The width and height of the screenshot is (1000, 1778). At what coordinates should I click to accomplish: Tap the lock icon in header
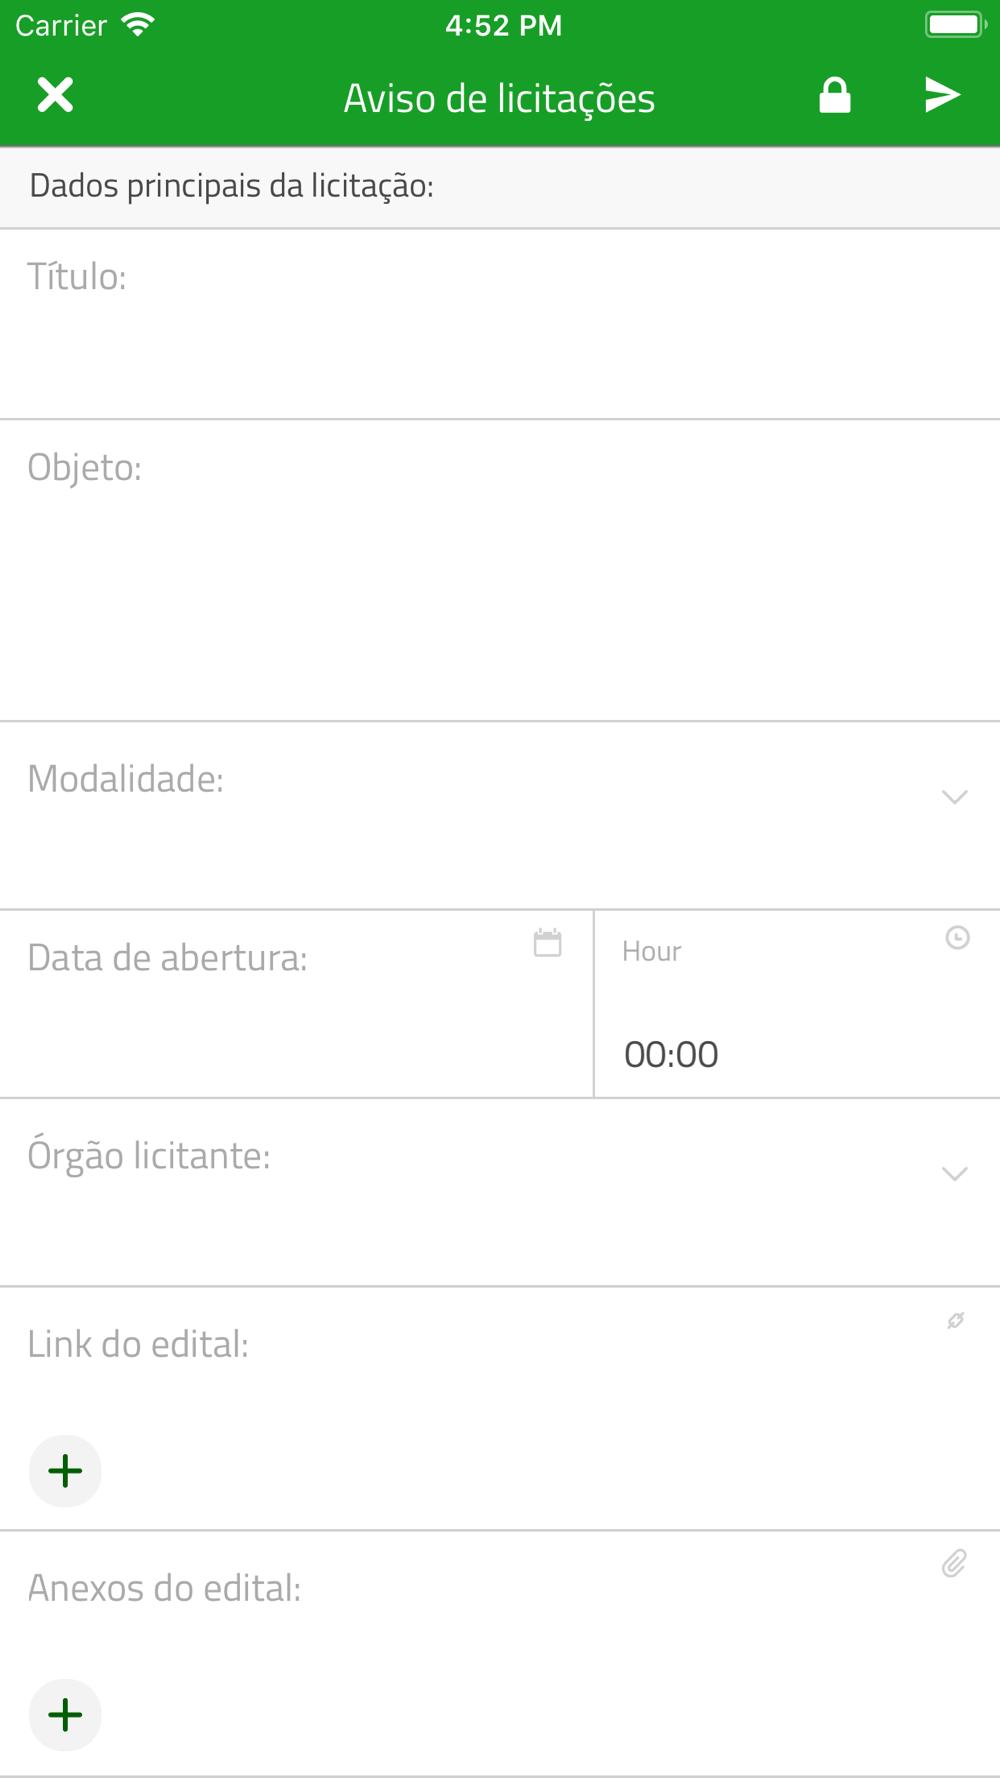(835, 96)
